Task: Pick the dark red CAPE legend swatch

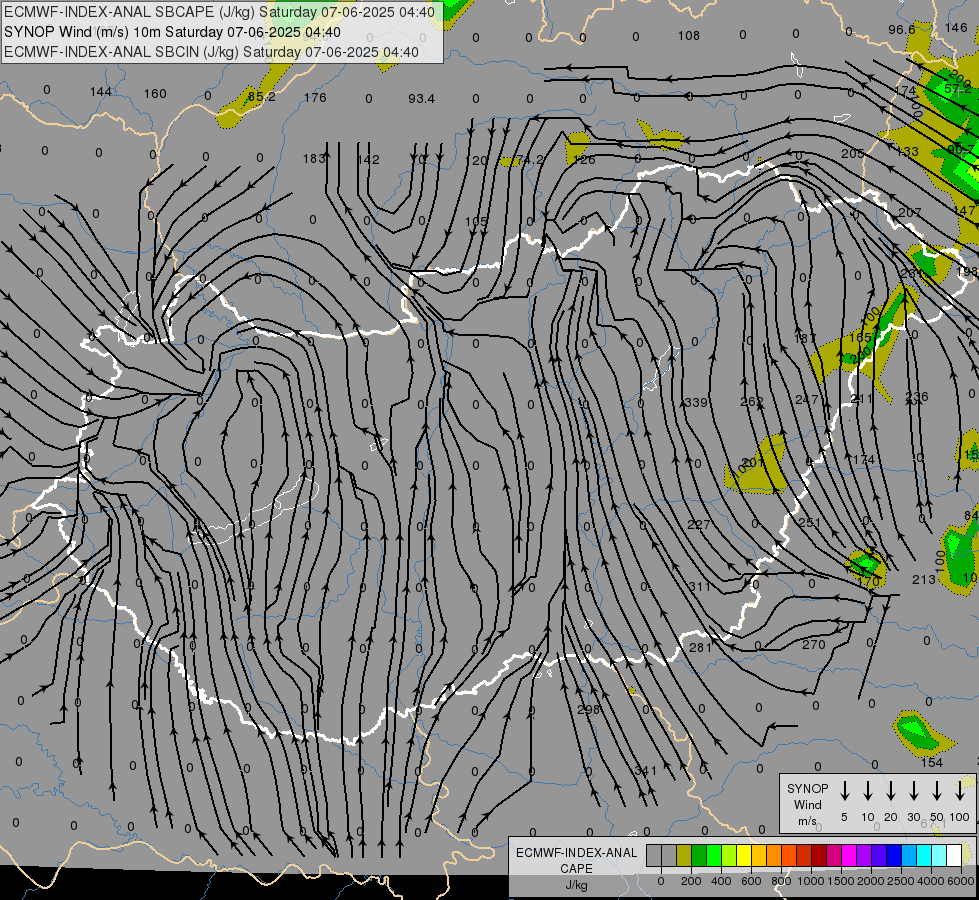Action: pos(819,856)
